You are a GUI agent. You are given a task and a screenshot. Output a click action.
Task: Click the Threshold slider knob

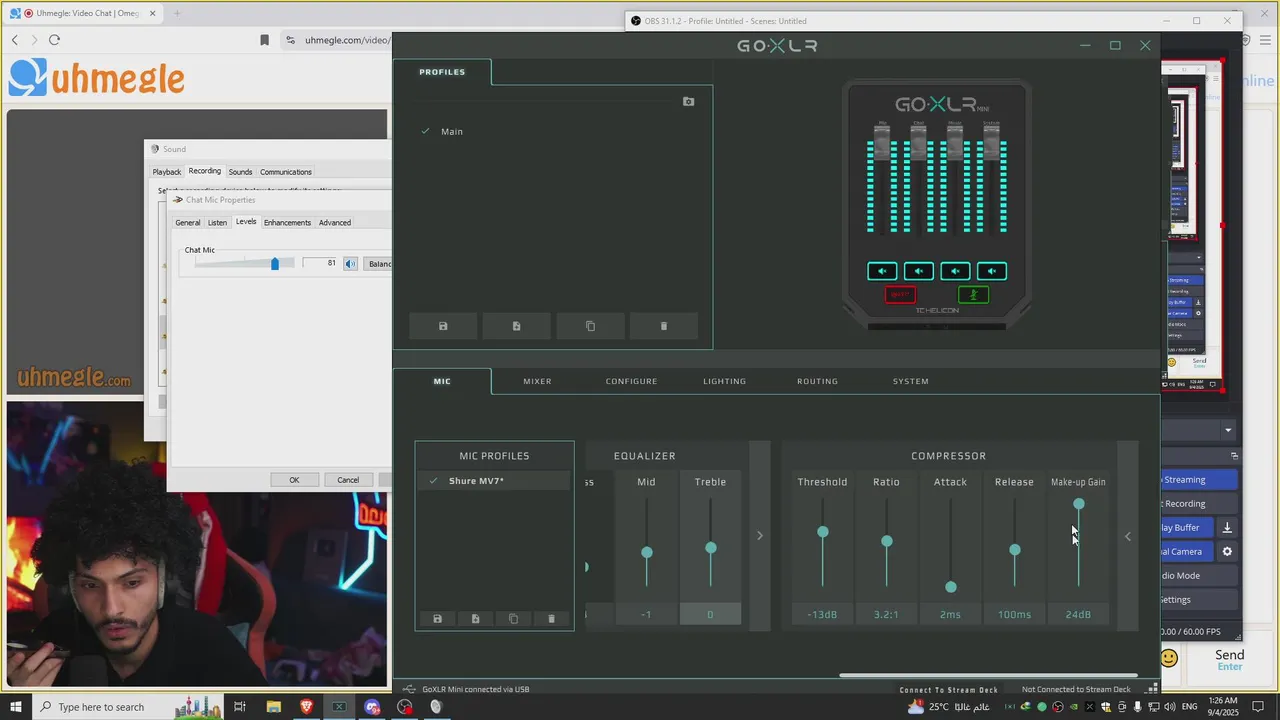[x=822, y=532]
